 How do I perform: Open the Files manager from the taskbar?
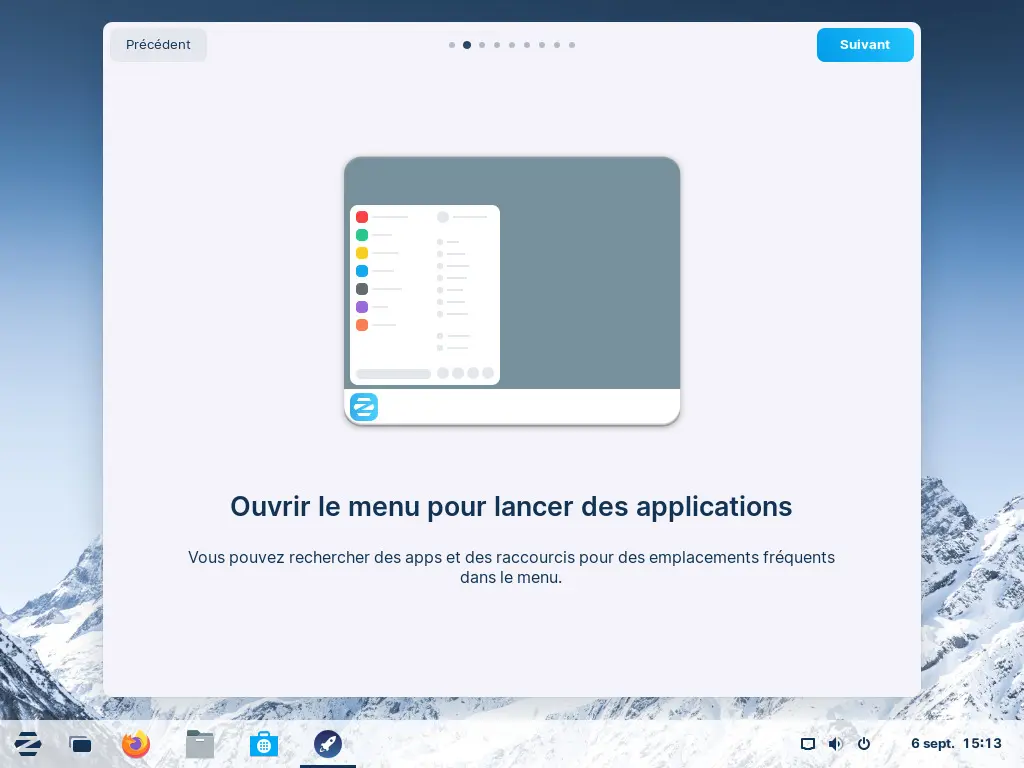coord(200,744)
